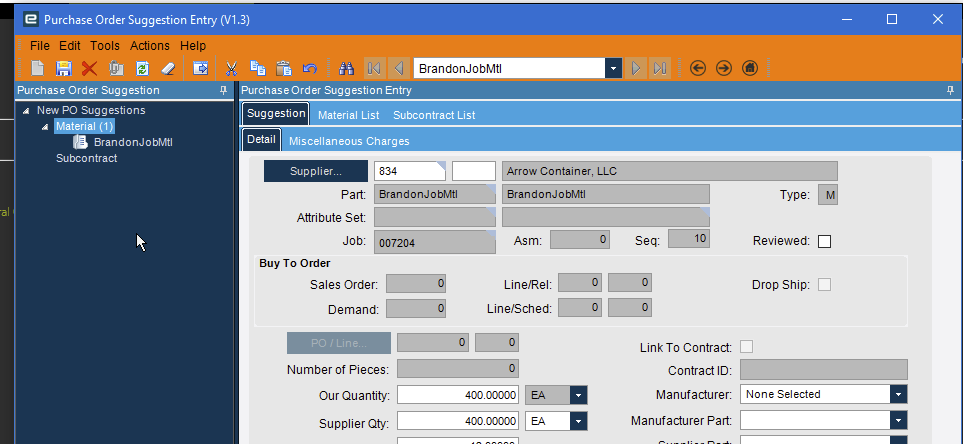Open the Manufacturer dropdown

[x=899, y=394]
